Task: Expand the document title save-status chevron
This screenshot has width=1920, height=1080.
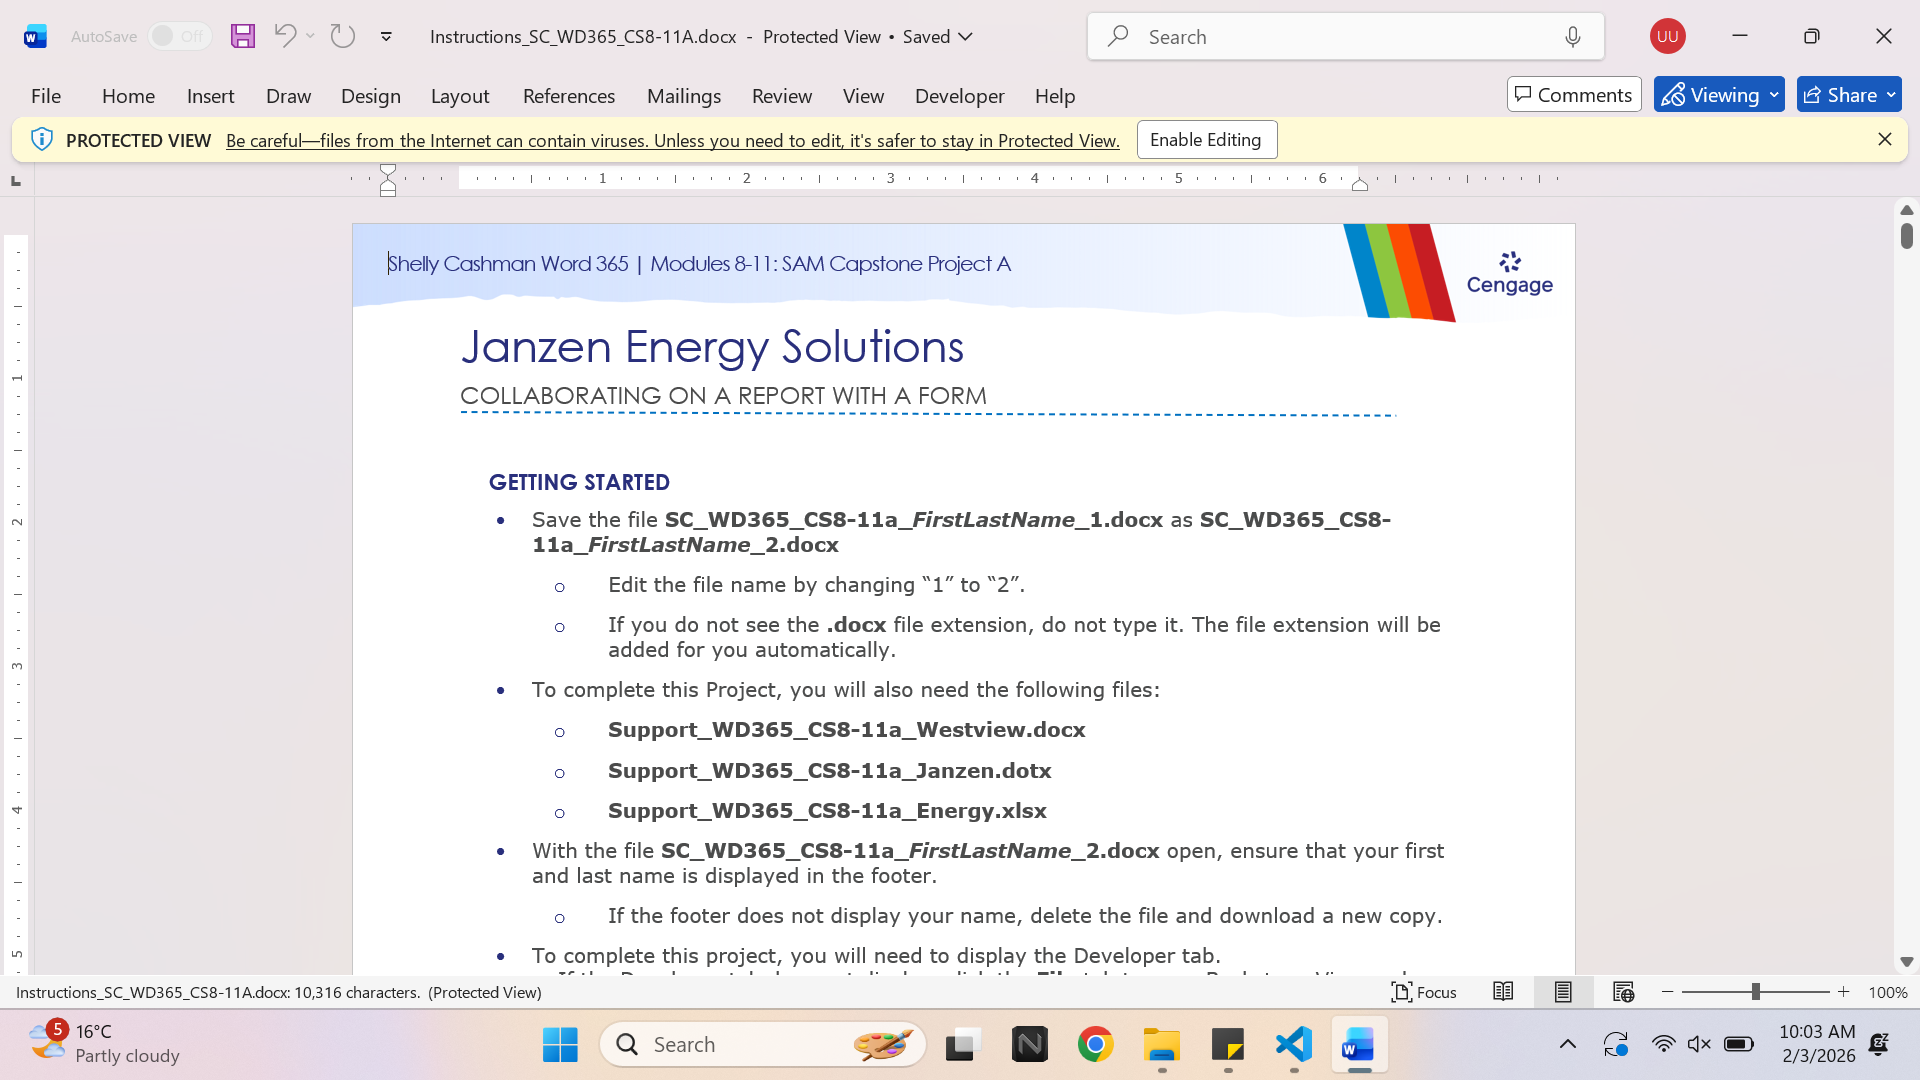Action: tap(966, 36)
